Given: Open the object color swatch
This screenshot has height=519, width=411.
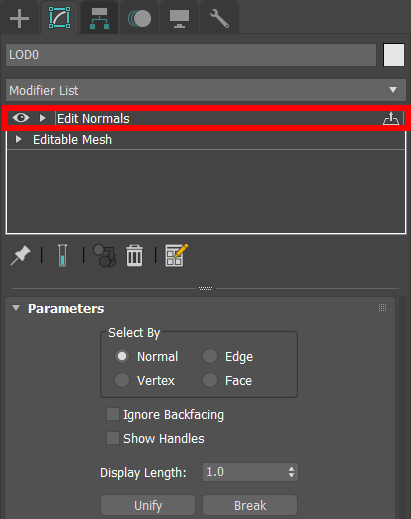Looking at the screenshot, I should [394, 55].
